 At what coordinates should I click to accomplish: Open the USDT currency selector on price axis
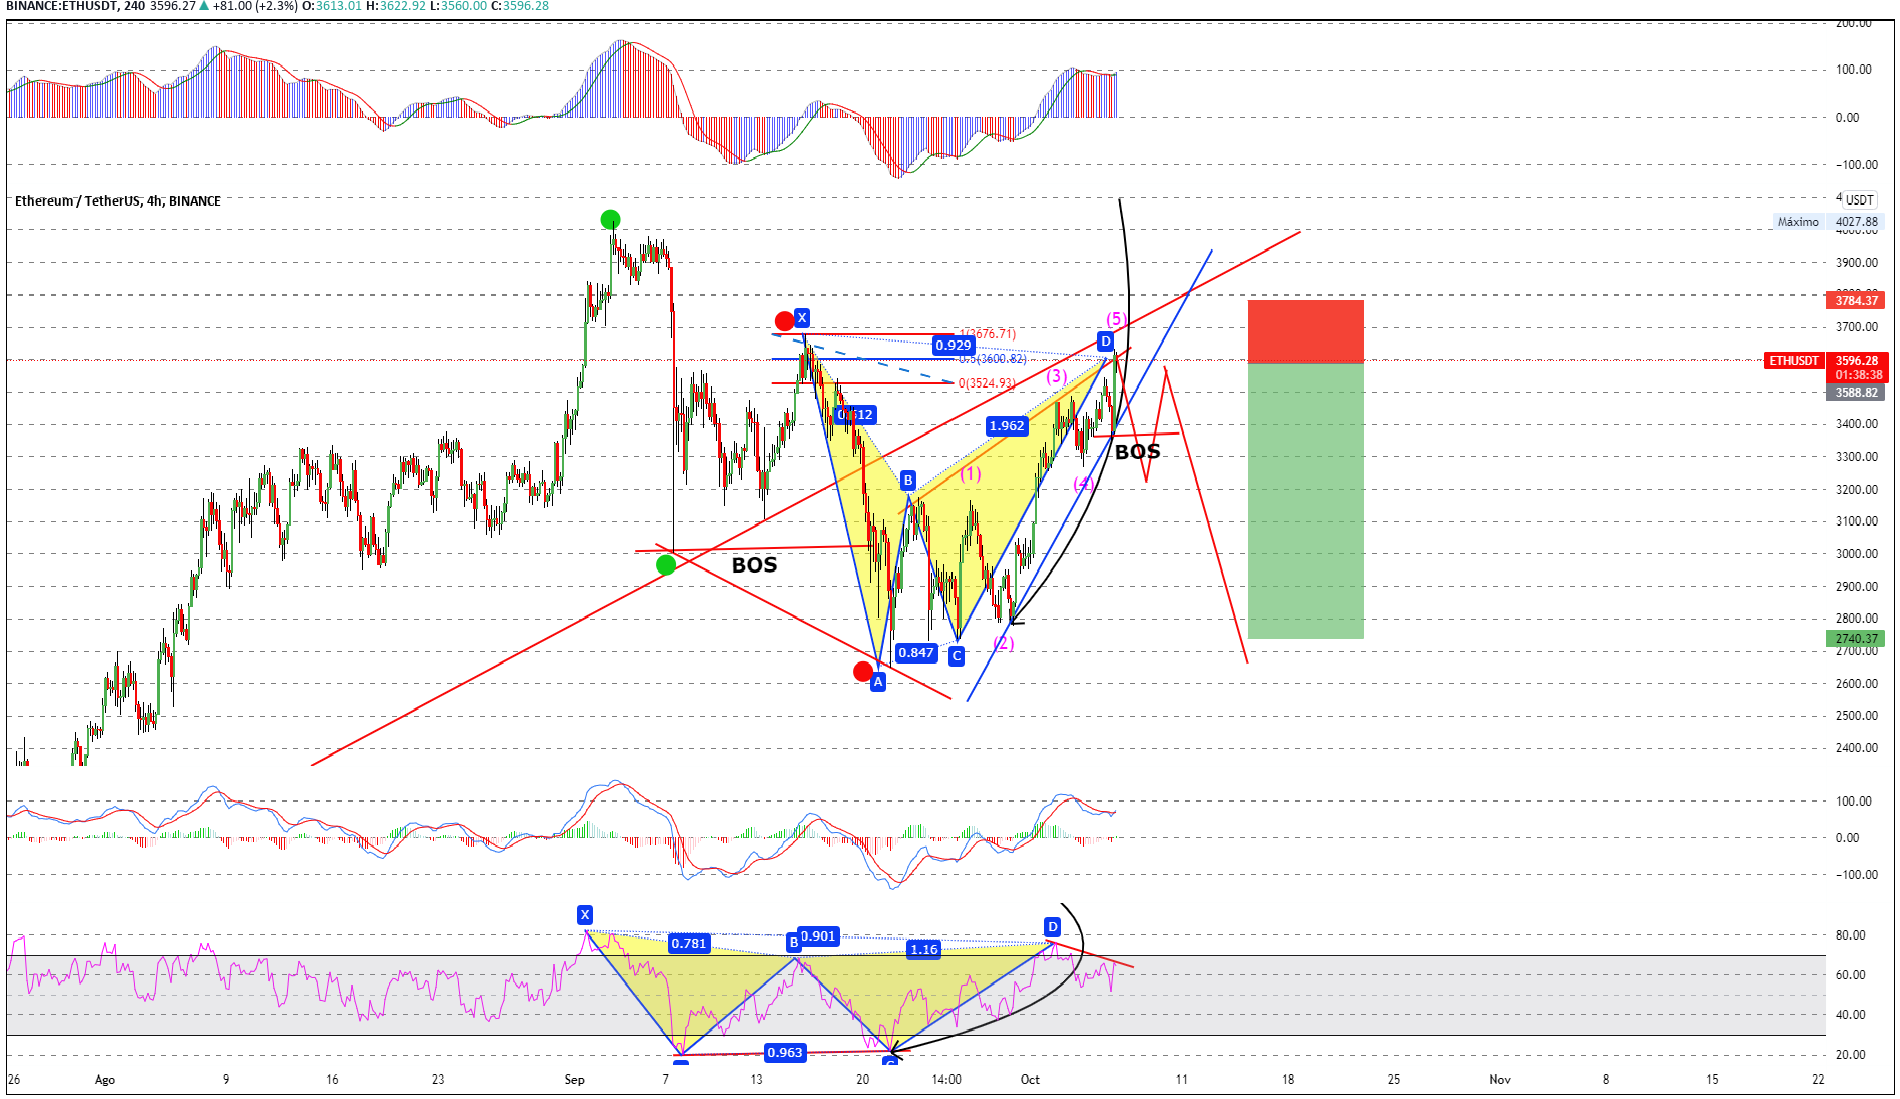[x=1860, y=200]
